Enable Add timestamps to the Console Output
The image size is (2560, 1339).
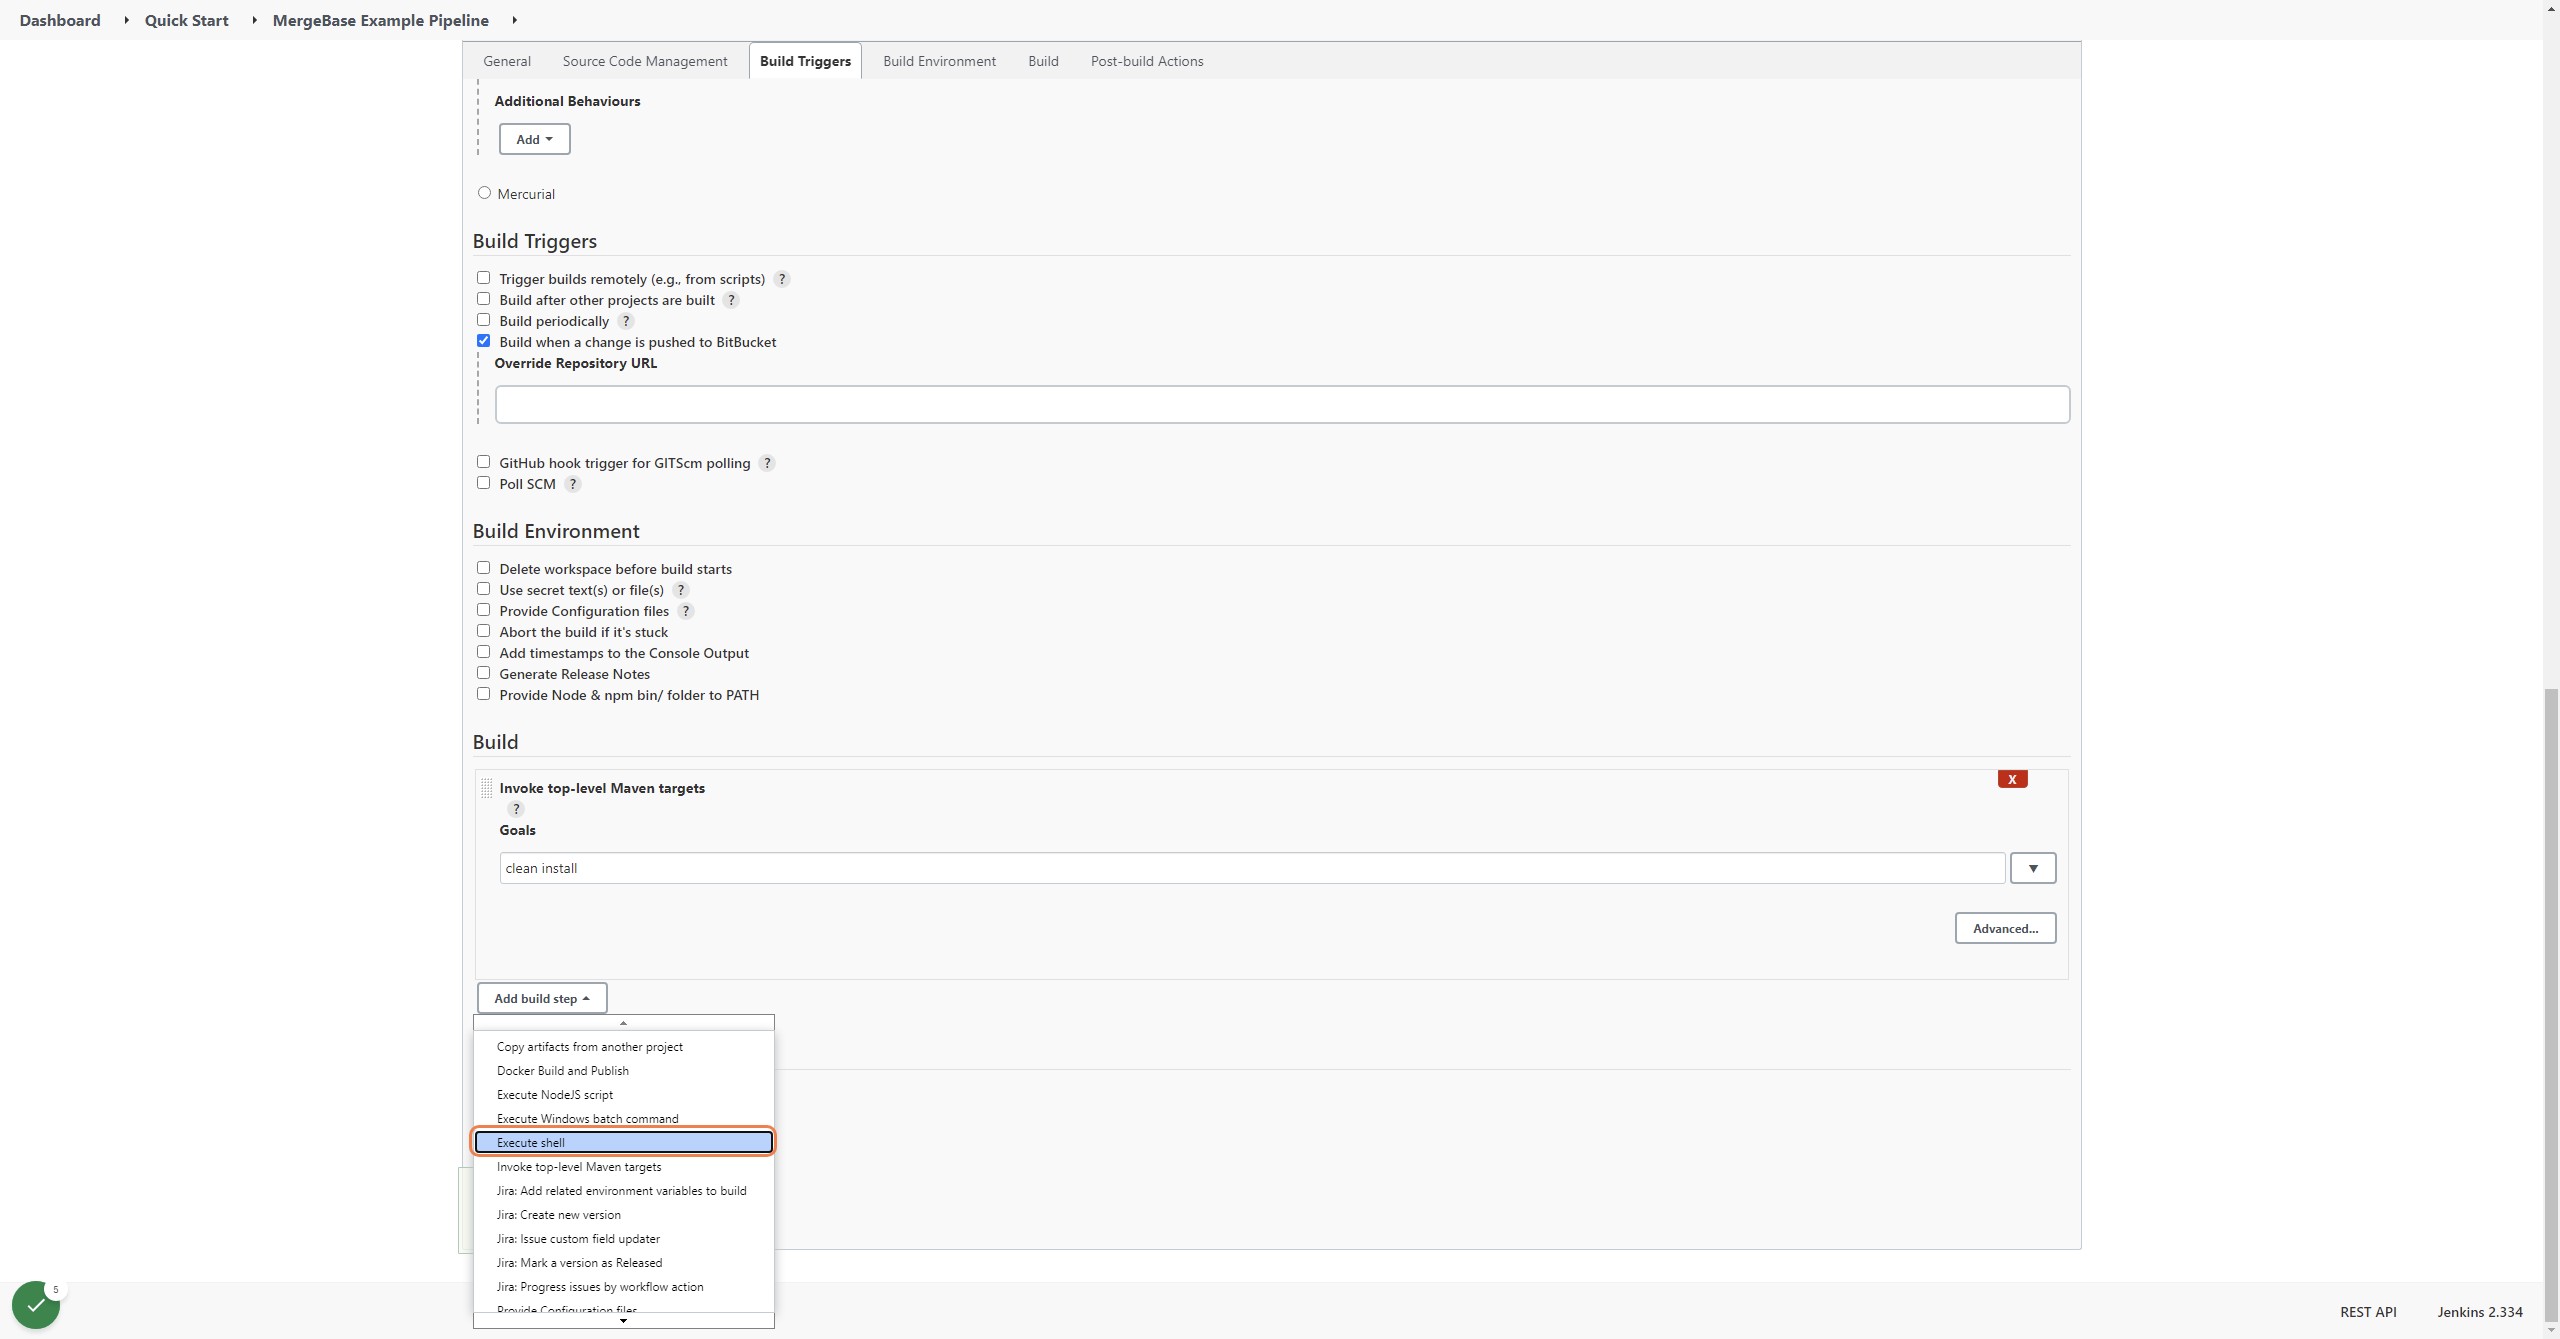(483, 652)
